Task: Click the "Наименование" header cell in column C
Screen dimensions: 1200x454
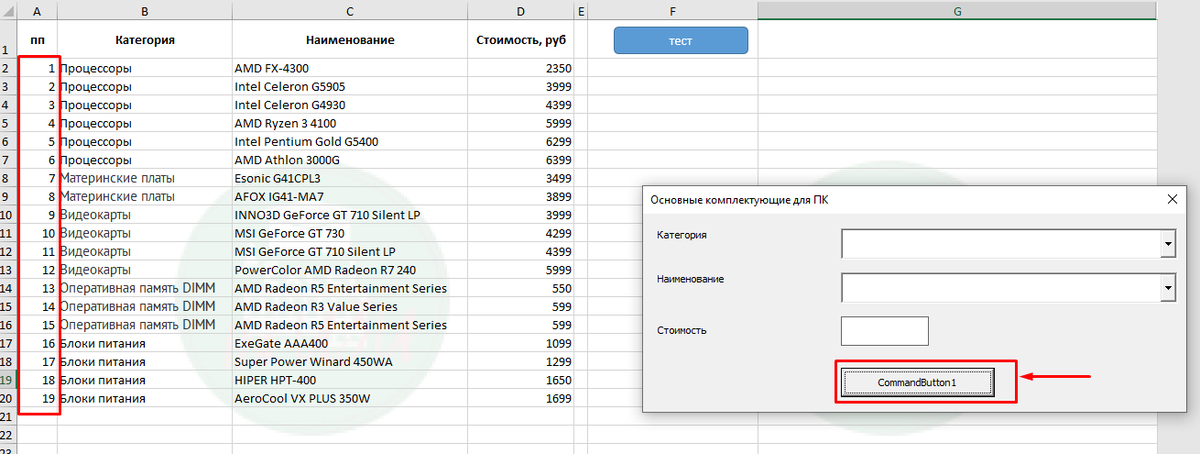Action: [x=350, y=41]
